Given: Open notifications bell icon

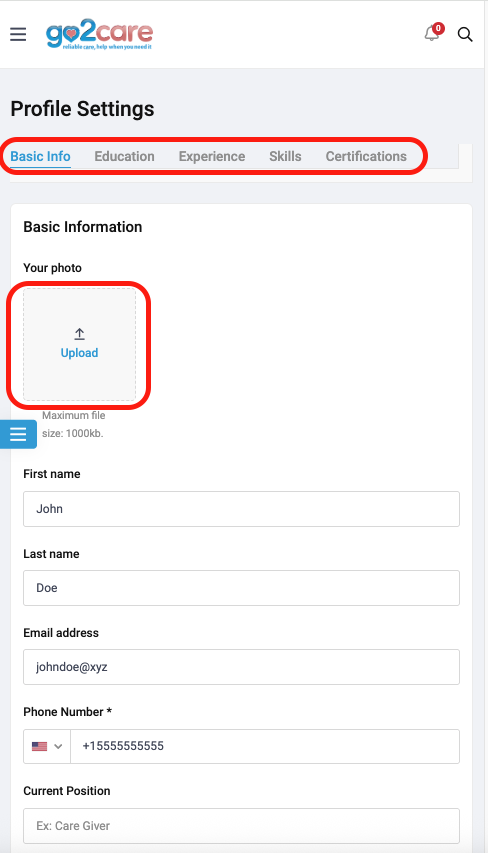Looking at the screenshot, I should pyautogui.click(x=431, y=34).
